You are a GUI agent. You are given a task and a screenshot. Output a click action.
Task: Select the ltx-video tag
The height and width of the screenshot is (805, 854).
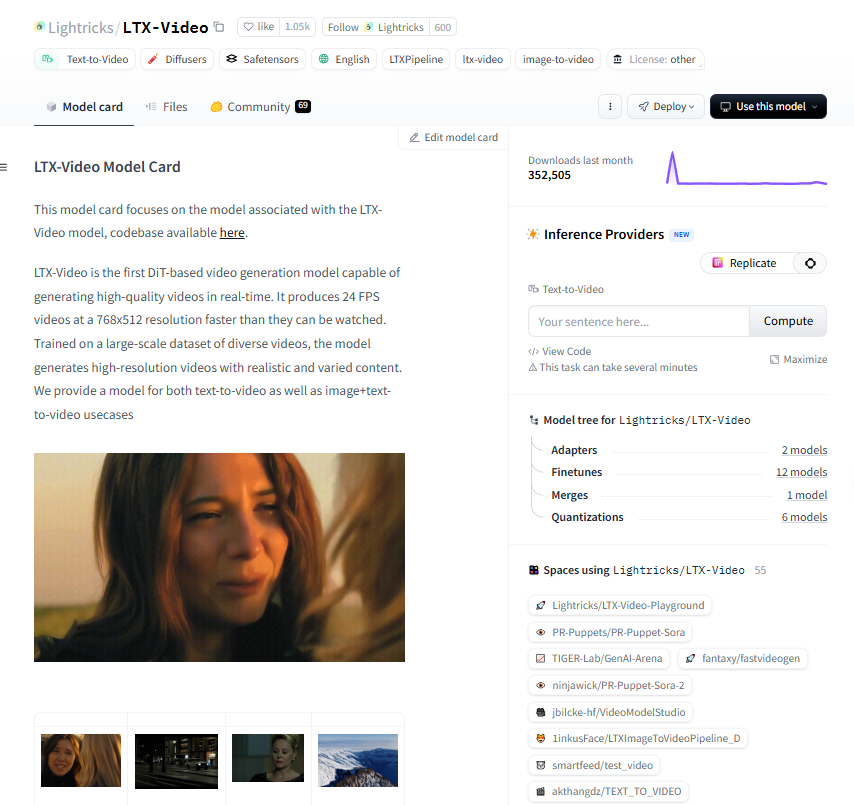pos(483,59)
